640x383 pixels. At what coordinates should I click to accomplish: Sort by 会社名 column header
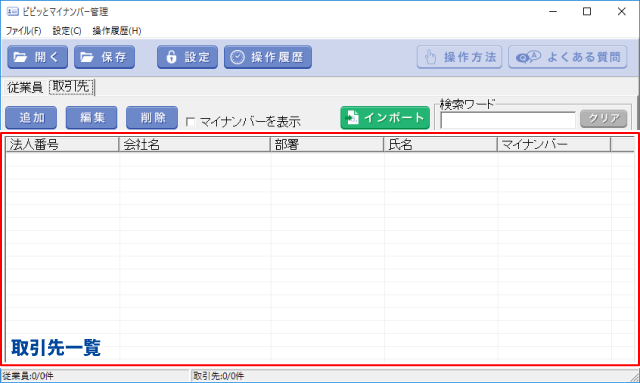(195, 145)
